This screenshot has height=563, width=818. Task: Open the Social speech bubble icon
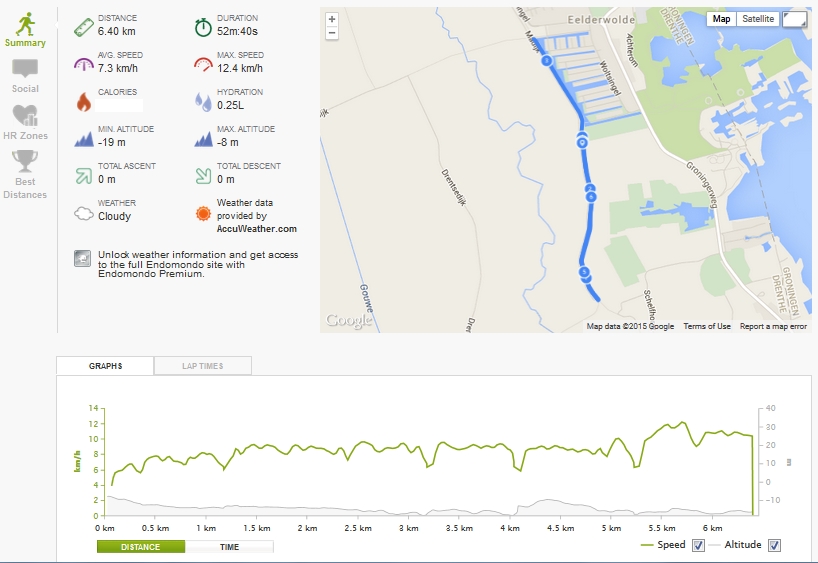click(x=25, y=68)
